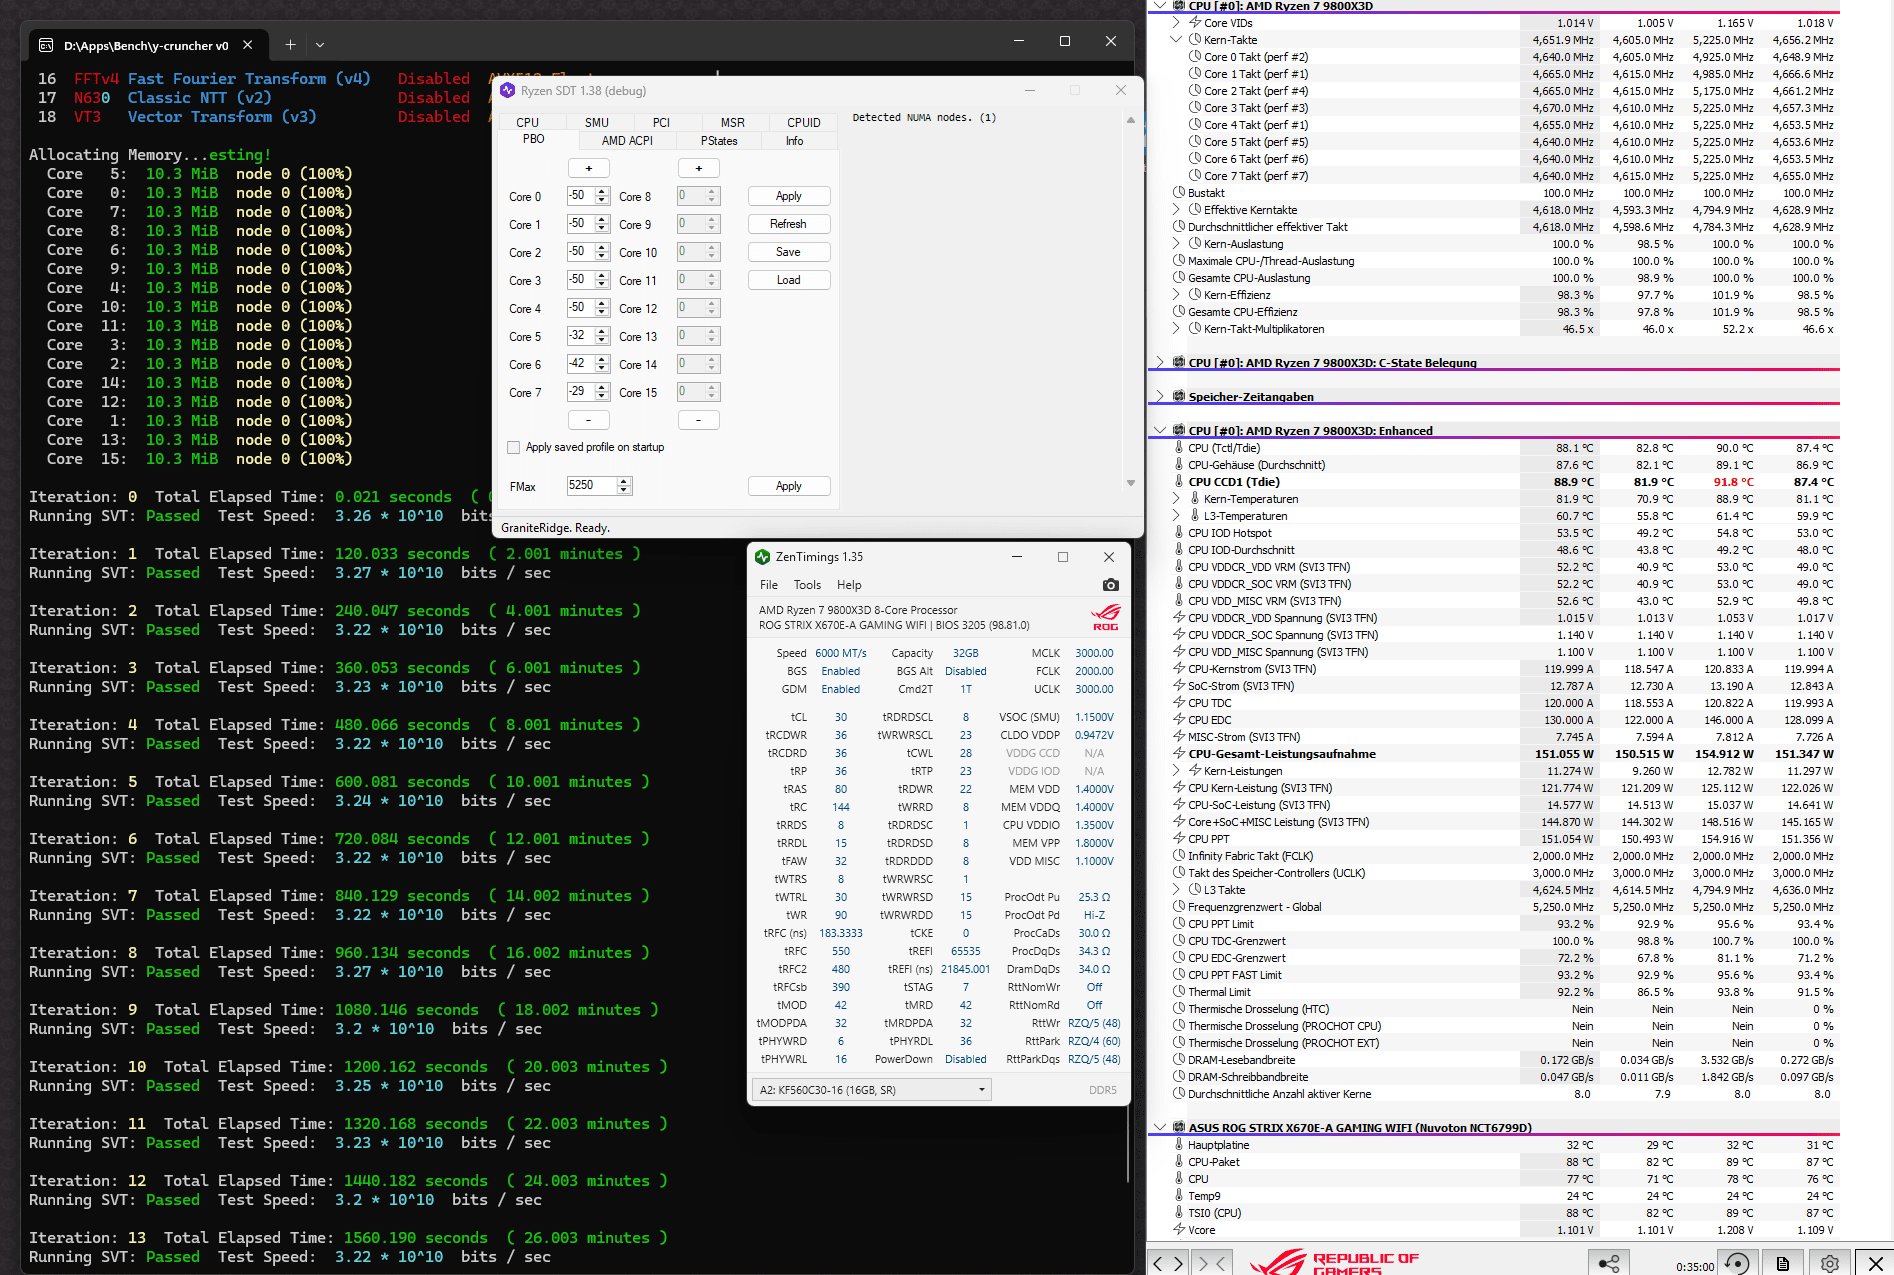Click the terminal tab's console icon

click(x=46, y=45)
